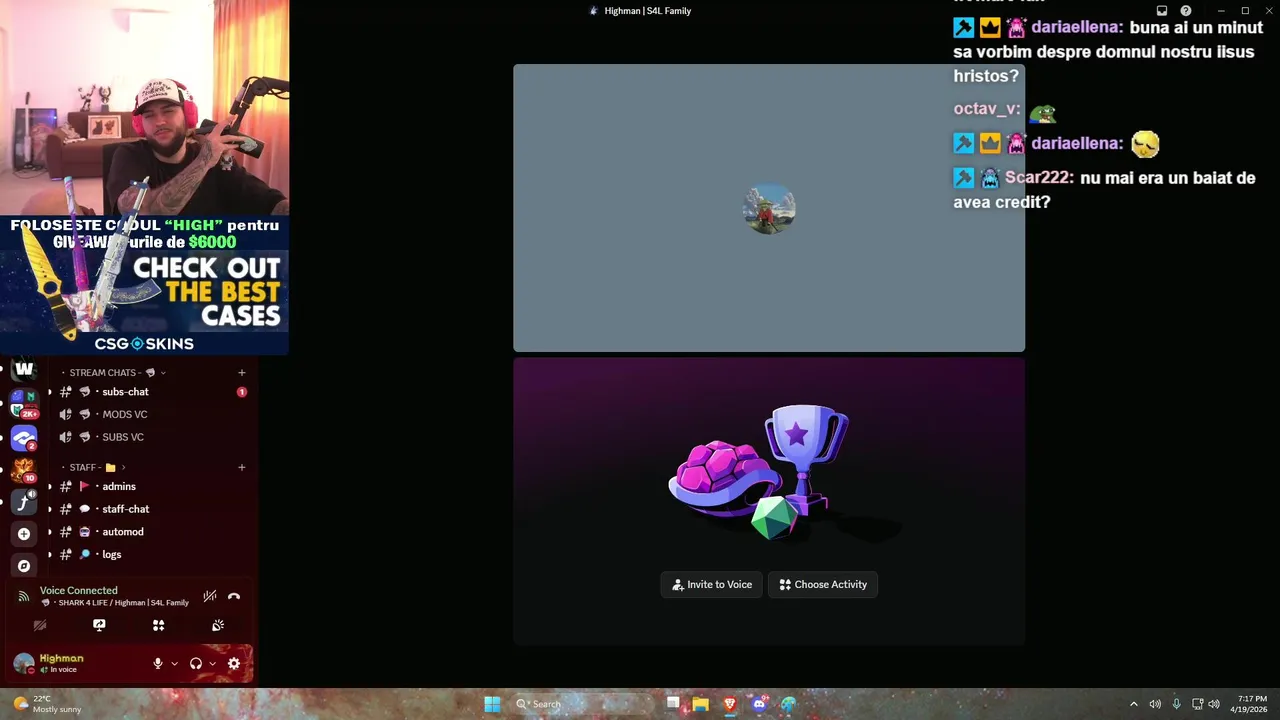Viewport: 1280px width, 720px height.
Task: Open User Settings gear
Action: point(234,663)
